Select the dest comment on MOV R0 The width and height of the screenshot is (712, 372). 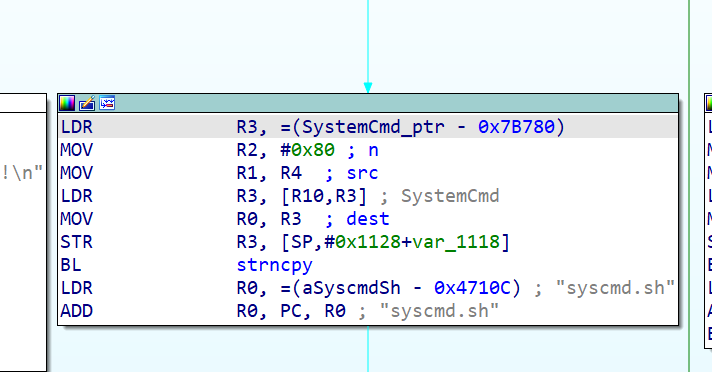pos(367,219)
